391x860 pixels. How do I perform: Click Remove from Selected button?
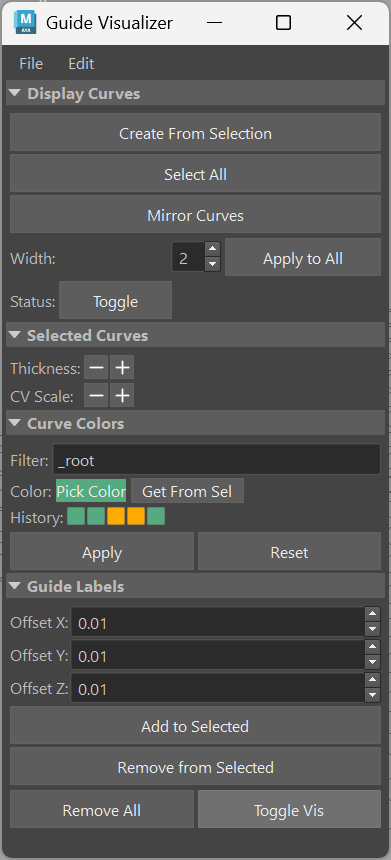pos(195,767)
